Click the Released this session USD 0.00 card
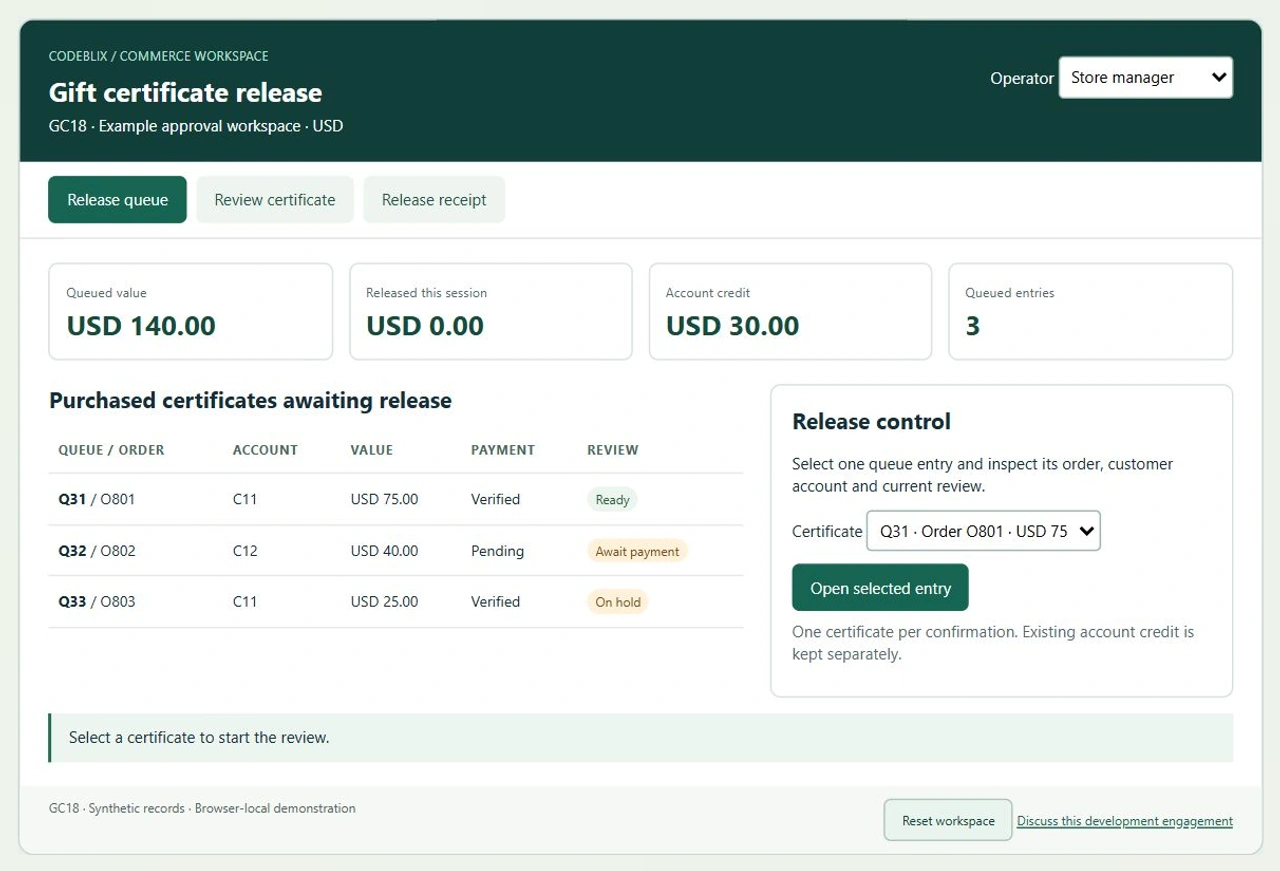This screenshot has height=871, width=1280. coord(490,311)
